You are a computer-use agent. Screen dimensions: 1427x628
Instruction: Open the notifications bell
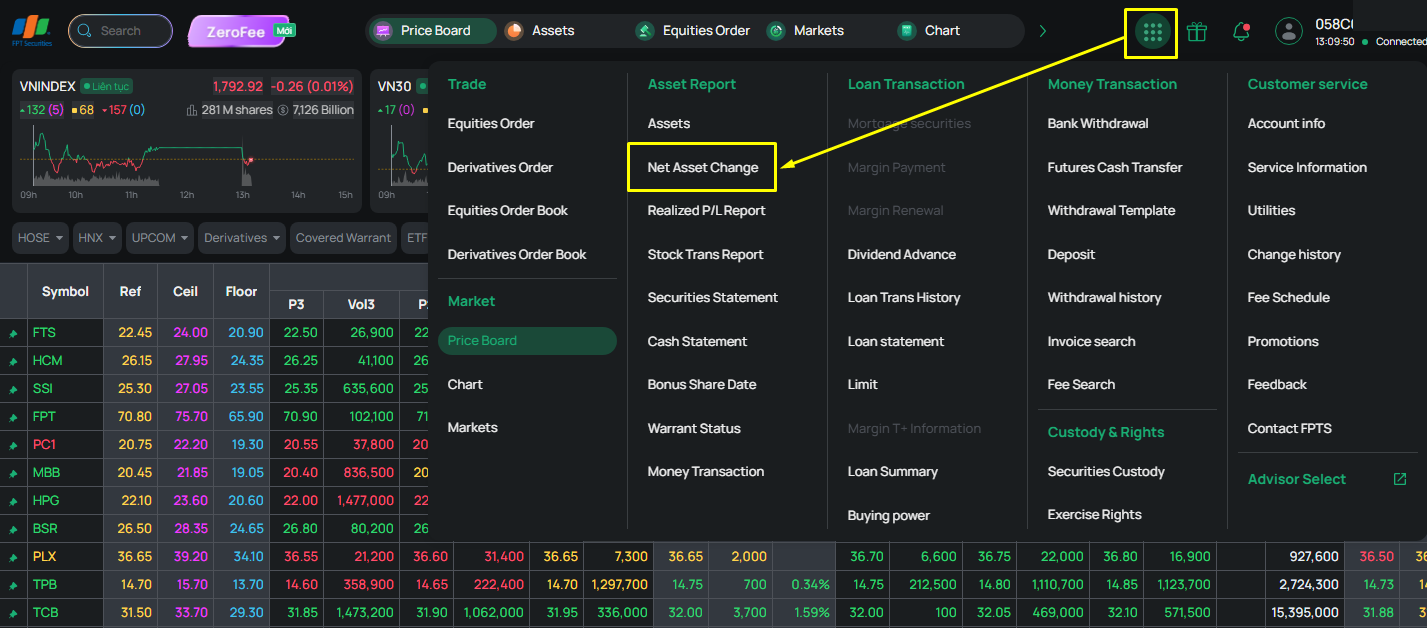tap(1241, 32)
